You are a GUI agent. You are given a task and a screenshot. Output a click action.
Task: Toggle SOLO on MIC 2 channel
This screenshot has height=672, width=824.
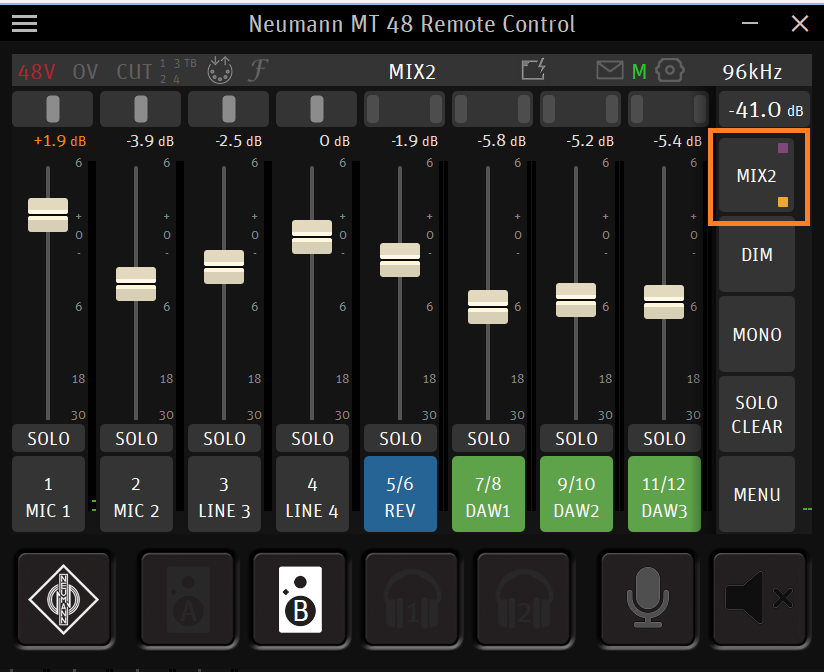coord(136,438)
